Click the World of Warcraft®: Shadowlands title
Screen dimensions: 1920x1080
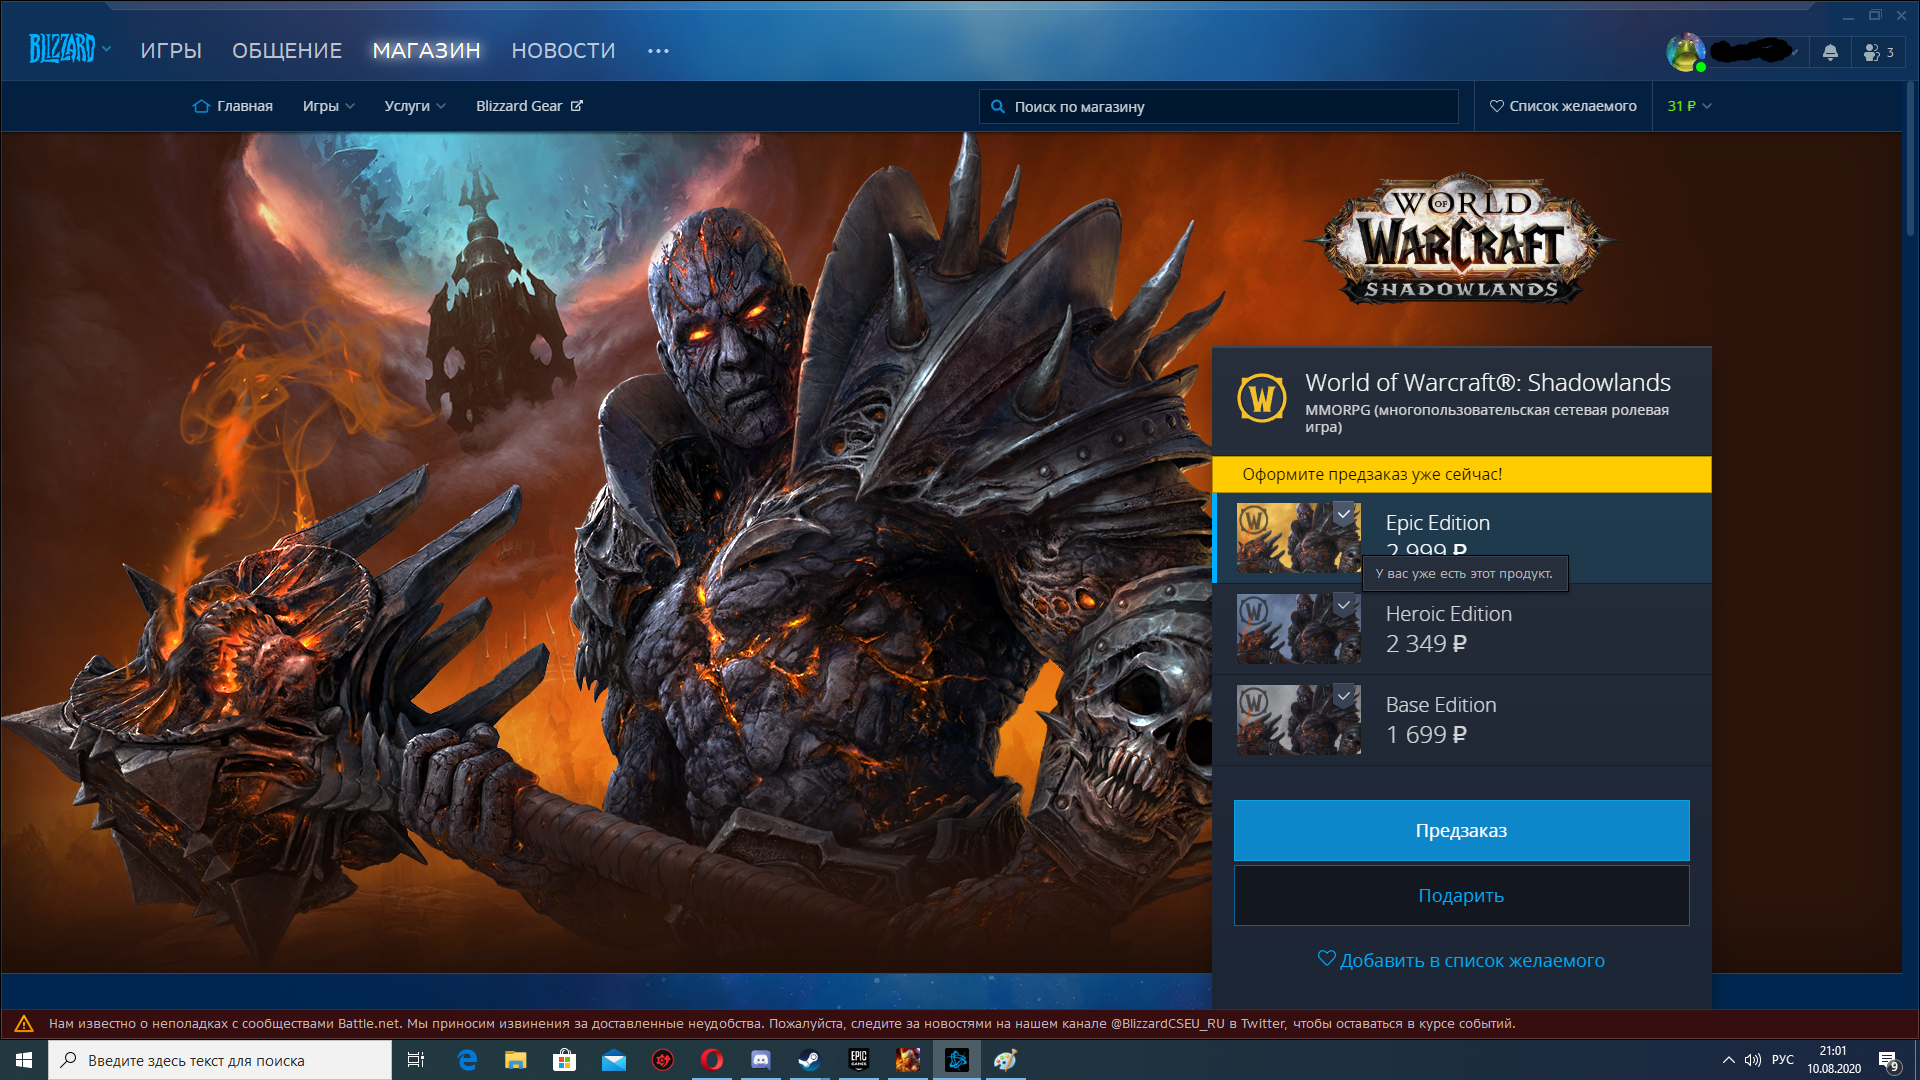click(x=1488, y=382)
